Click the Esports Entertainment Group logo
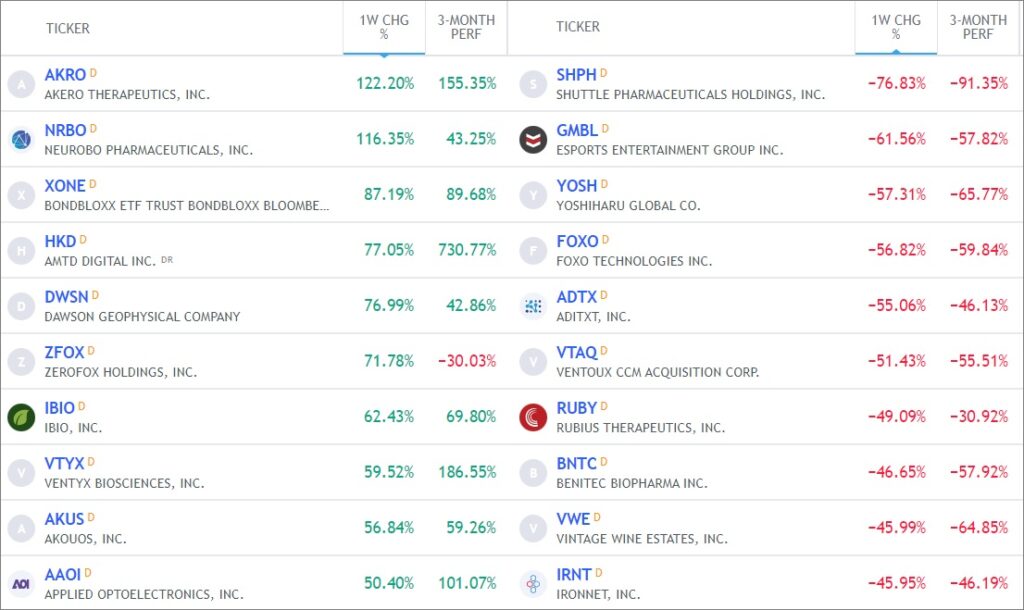Viewport: 1024px width, 610px height. (x=533, y=140)
